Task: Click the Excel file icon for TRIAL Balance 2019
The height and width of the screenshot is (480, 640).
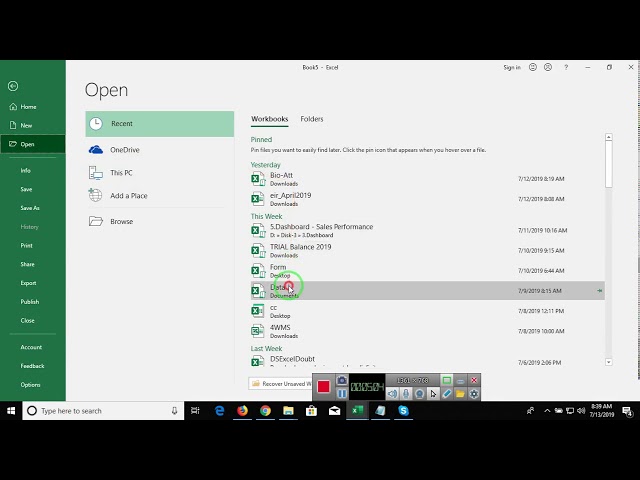Action: 258,250
